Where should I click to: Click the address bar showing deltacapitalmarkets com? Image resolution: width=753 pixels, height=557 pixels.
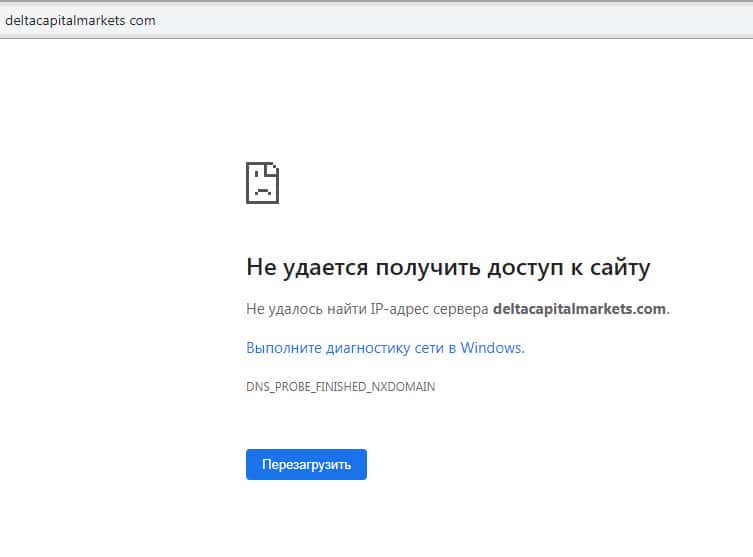pyautogui.click(x=376, y=21)
